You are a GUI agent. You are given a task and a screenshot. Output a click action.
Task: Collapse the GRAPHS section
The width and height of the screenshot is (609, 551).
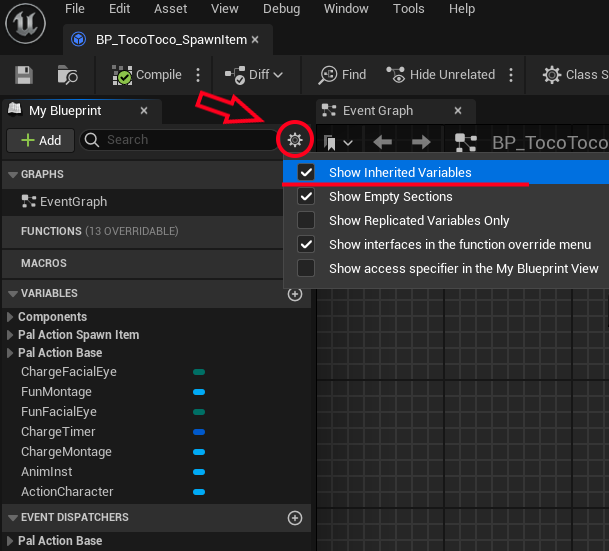point(13,174)
